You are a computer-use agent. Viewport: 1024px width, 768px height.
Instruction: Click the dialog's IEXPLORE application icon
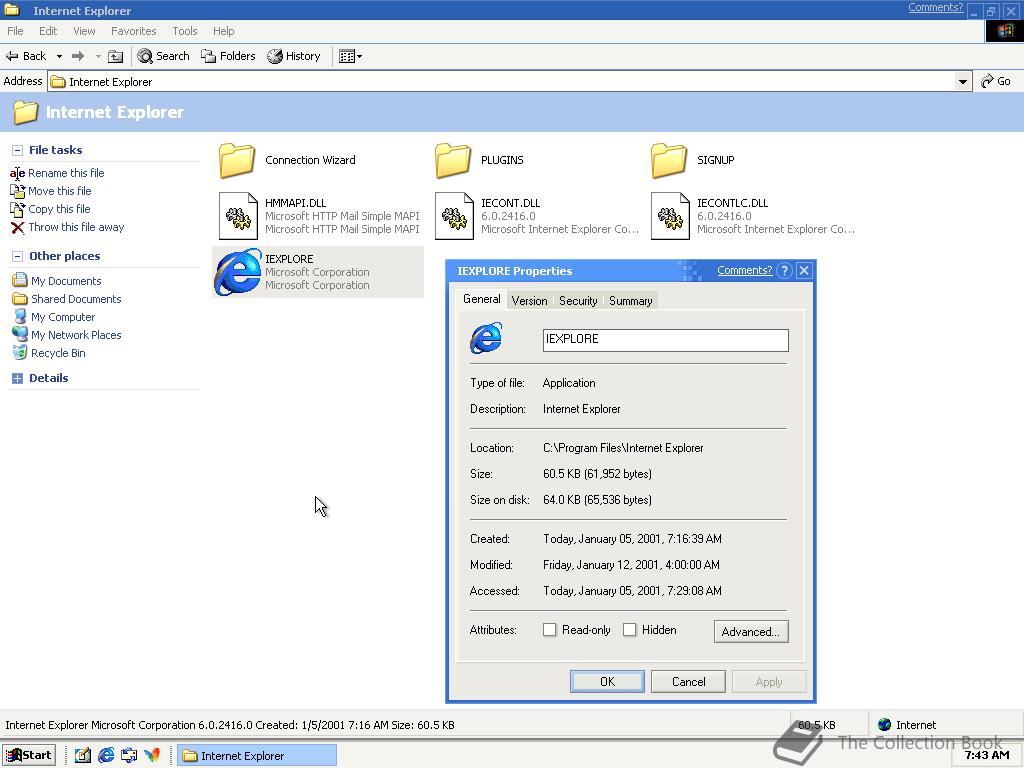[x=486, y=338]
